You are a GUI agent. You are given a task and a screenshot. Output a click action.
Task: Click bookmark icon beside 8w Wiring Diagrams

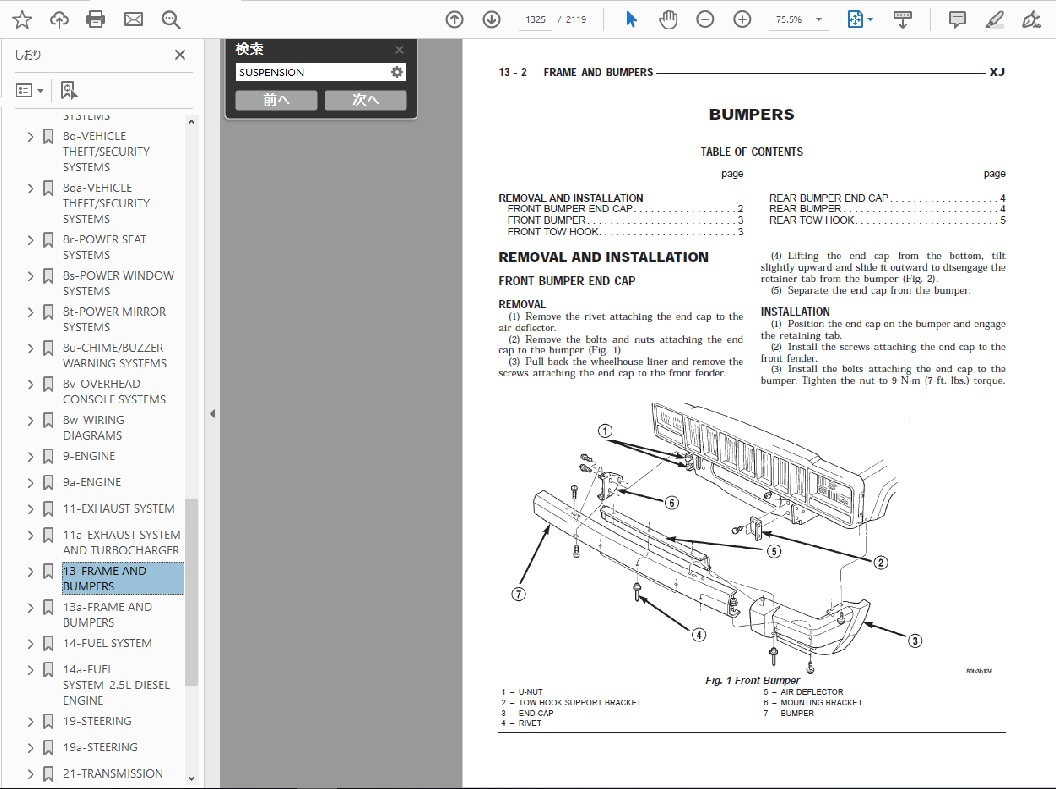48,421
